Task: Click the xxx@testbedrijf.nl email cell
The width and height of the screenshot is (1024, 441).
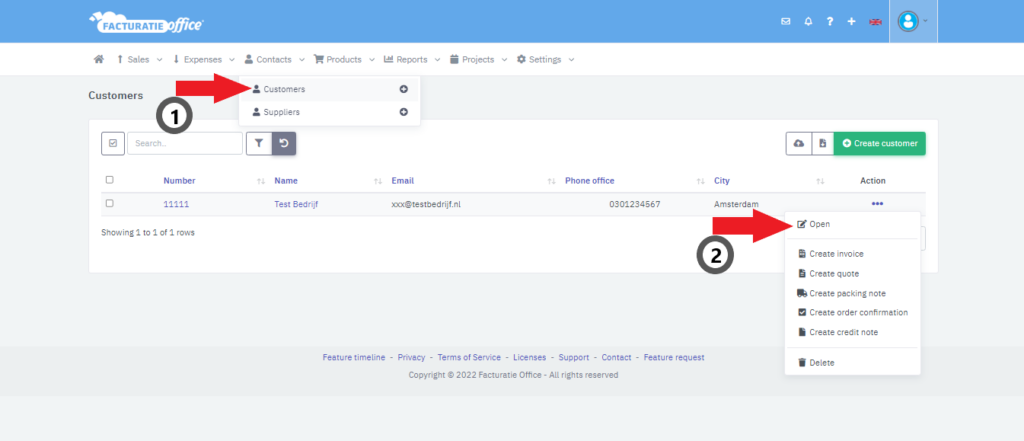Action: click(x=426, y=204)
